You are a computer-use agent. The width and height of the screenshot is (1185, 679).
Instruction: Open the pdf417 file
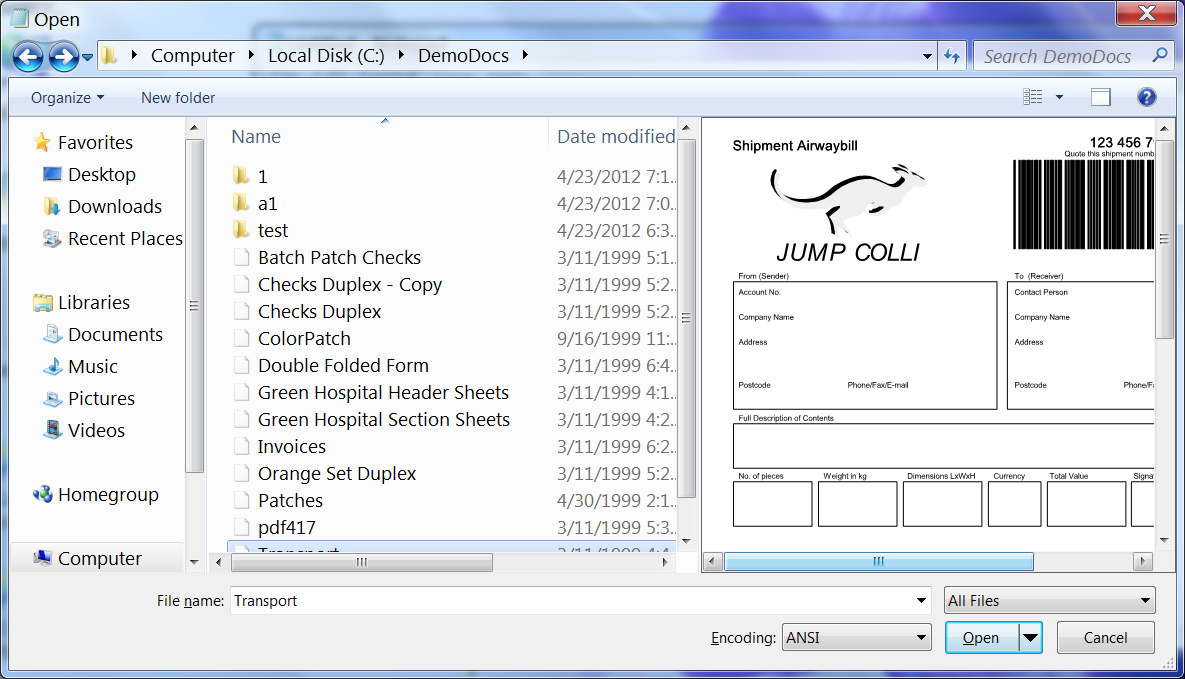click(x=284, y=527)
